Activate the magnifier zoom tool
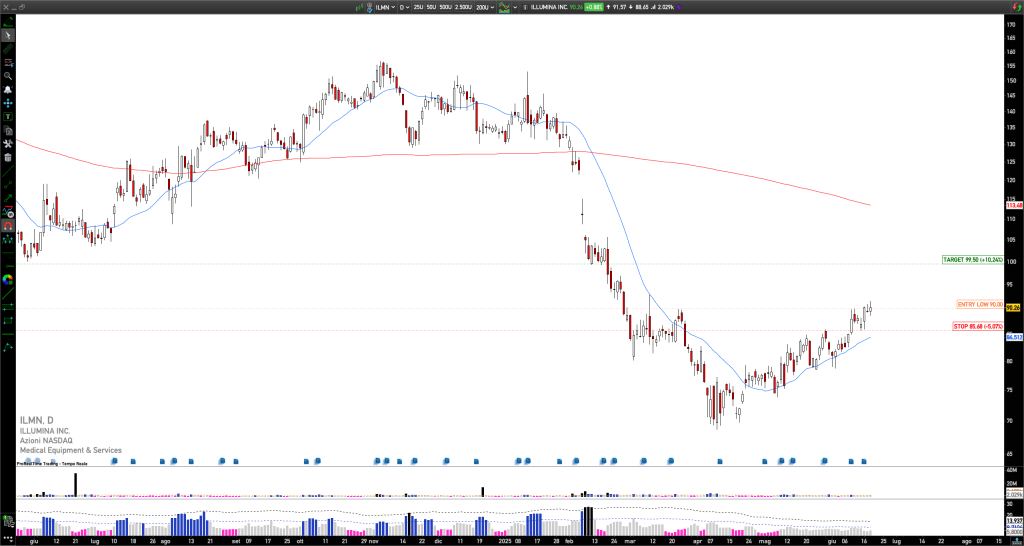1024x546 pixels. 8,76
